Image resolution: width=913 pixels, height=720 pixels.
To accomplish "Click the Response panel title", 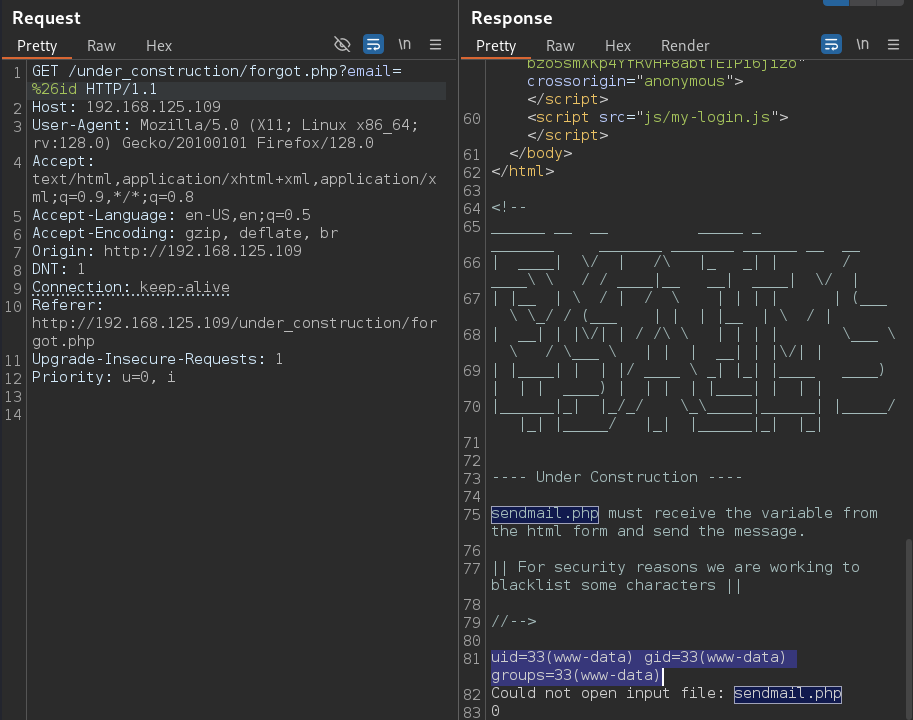I will point(511,18).
